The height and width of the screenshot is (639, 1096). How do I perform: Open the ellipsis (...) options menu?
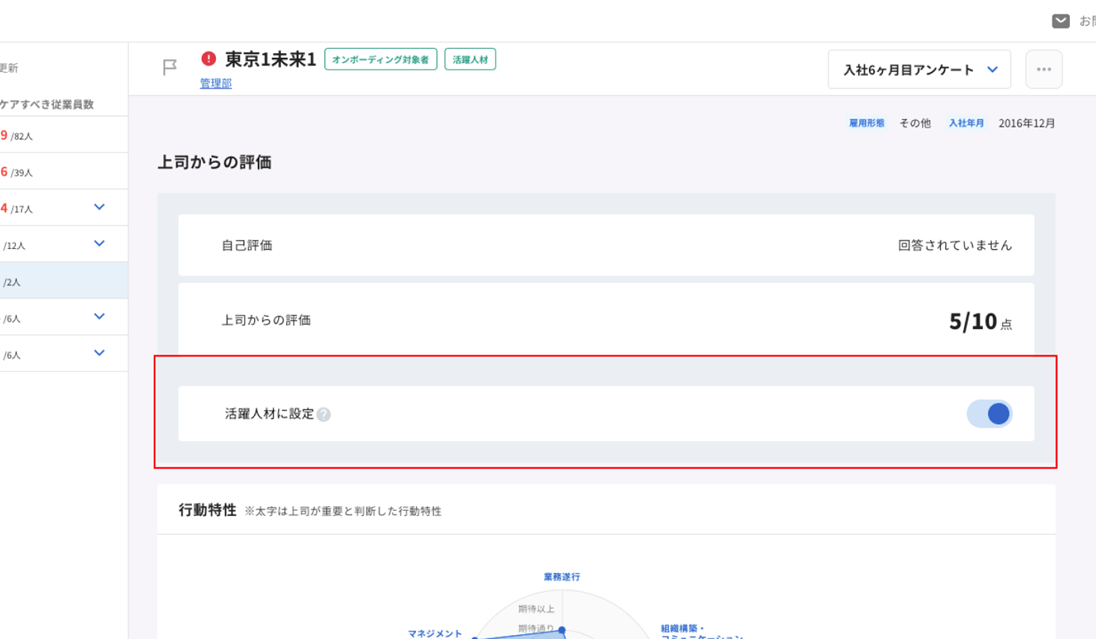pos(1044,68)
